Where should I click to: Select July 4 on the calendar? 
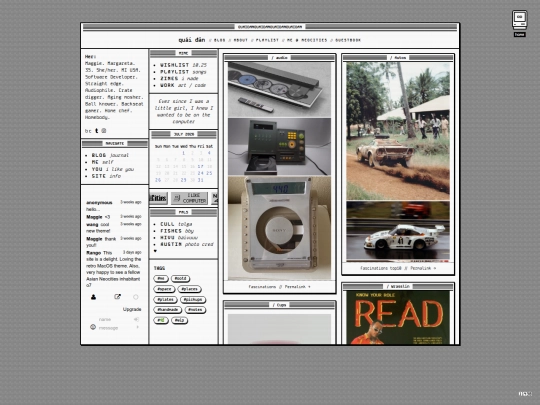pyautogui.click(x=209, y=153)
